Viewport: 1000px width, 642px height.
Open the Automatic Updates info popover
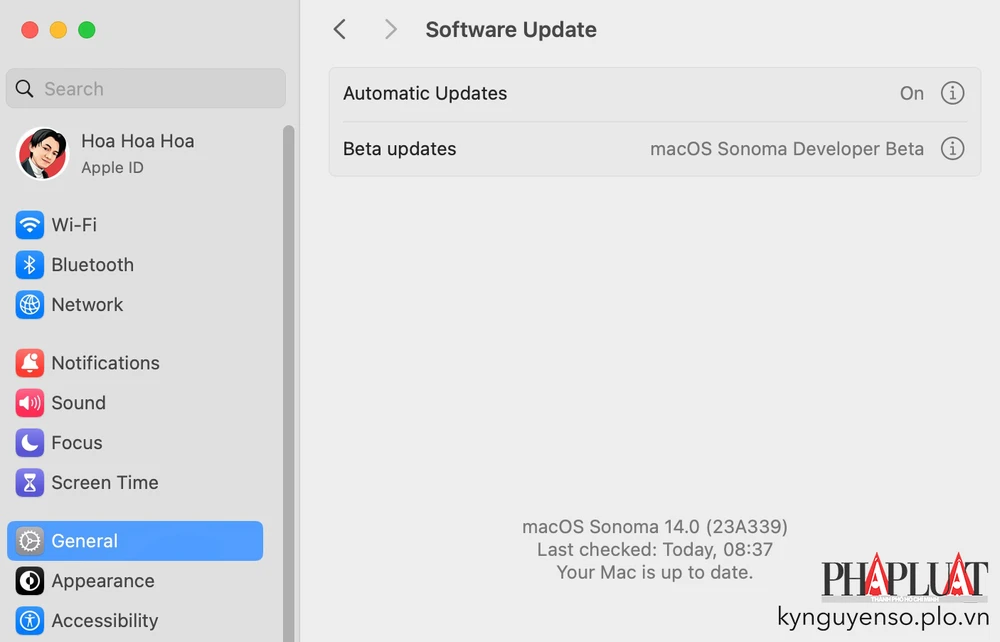(952, 93)
